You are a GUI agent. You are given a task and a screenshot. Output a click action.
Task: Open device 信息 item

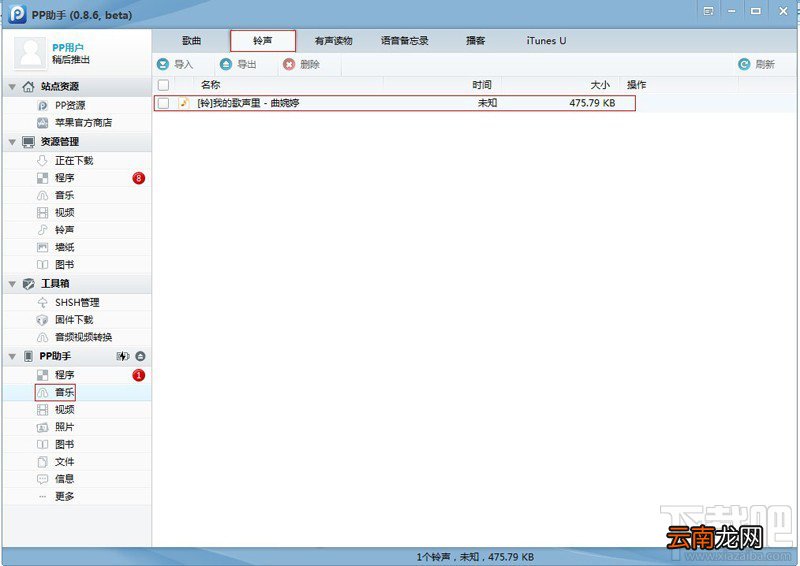point(65,479)
